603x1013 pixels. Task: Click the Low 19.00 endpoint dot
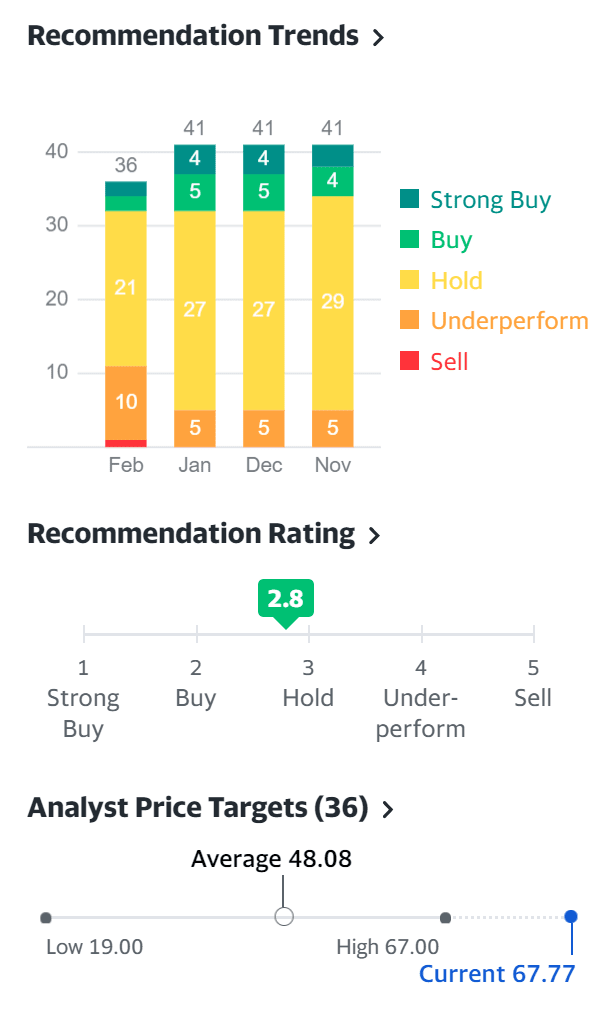(46, 917)
